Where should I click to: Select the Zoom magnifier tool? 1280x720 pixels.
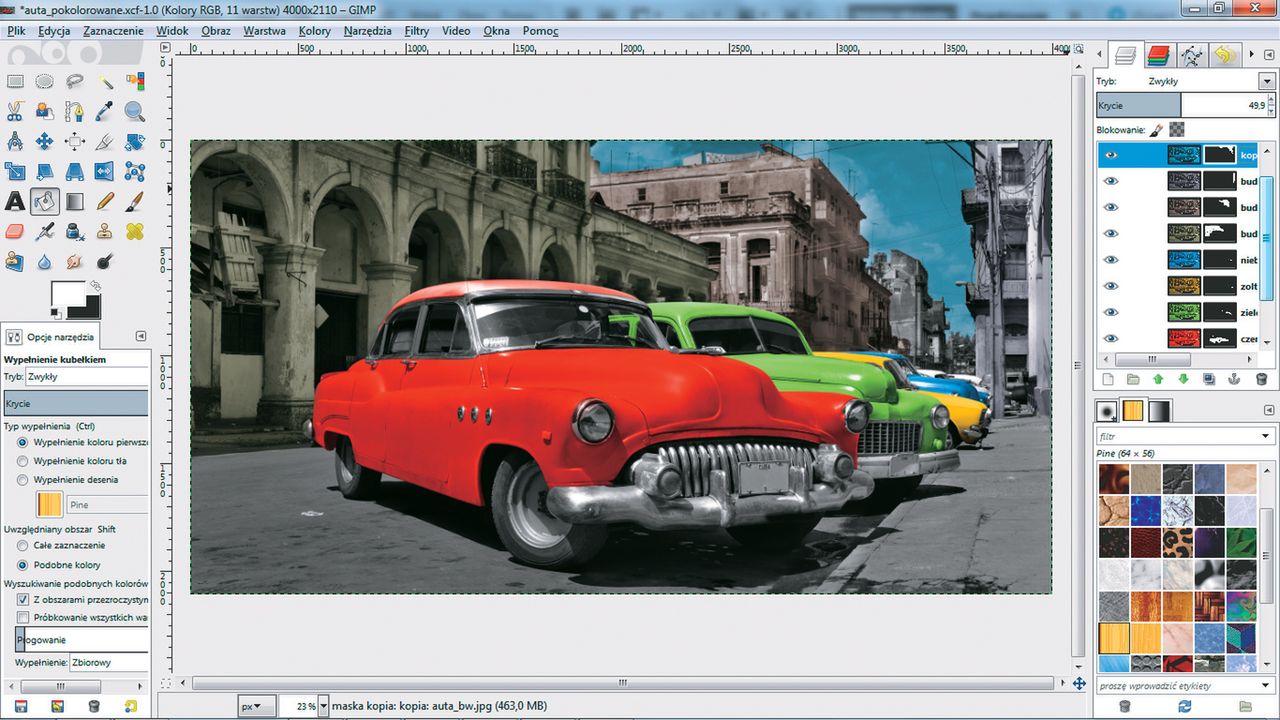[135, 112]
